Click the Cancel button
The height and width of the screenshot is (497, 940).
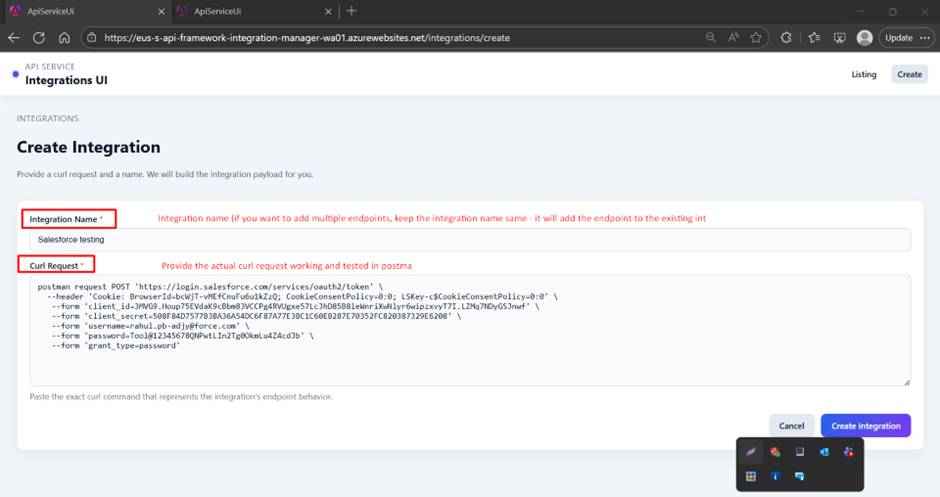pos(791,426)
